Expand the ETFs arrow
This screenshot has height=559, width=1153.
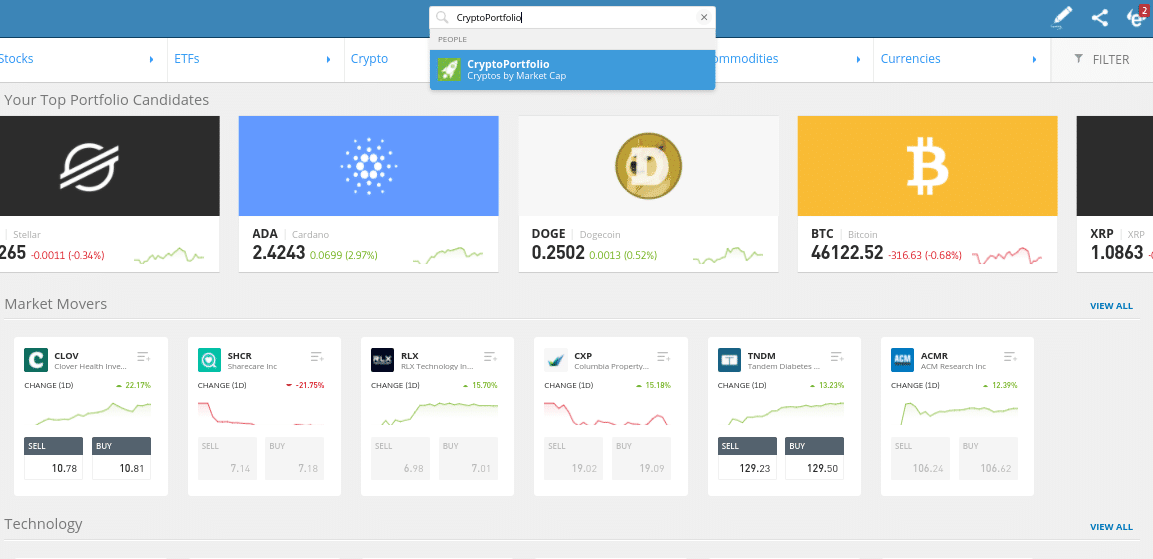329,60
